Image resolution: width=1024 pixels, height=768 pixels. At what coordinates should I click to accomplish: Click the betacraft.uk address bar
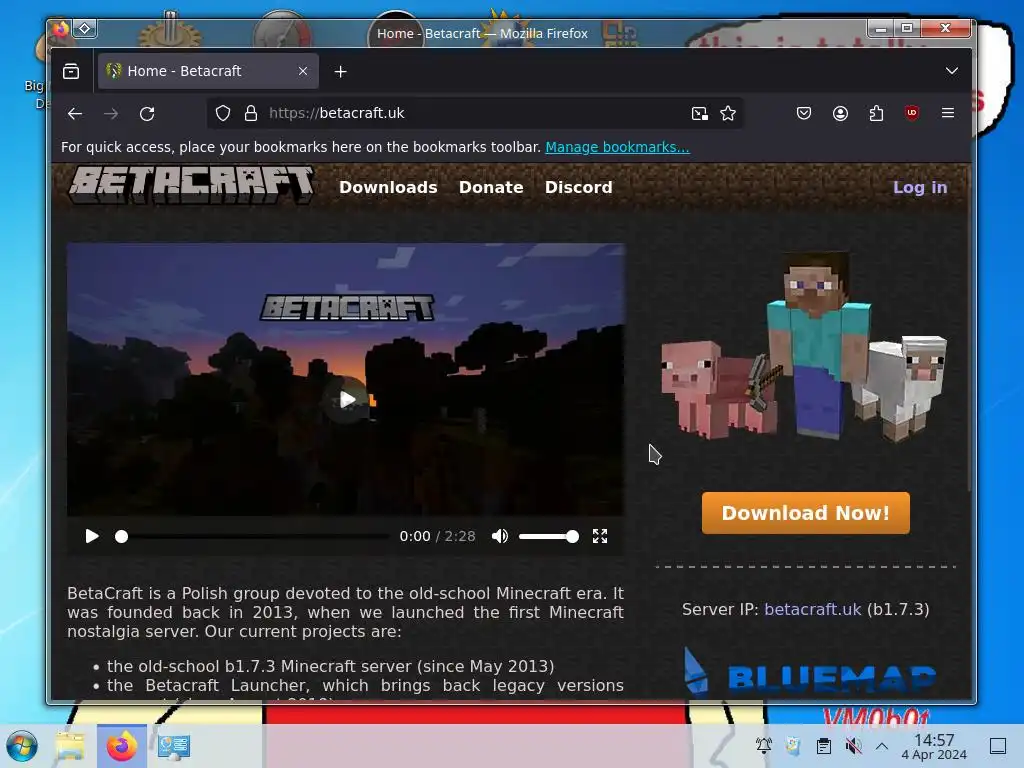475,114
